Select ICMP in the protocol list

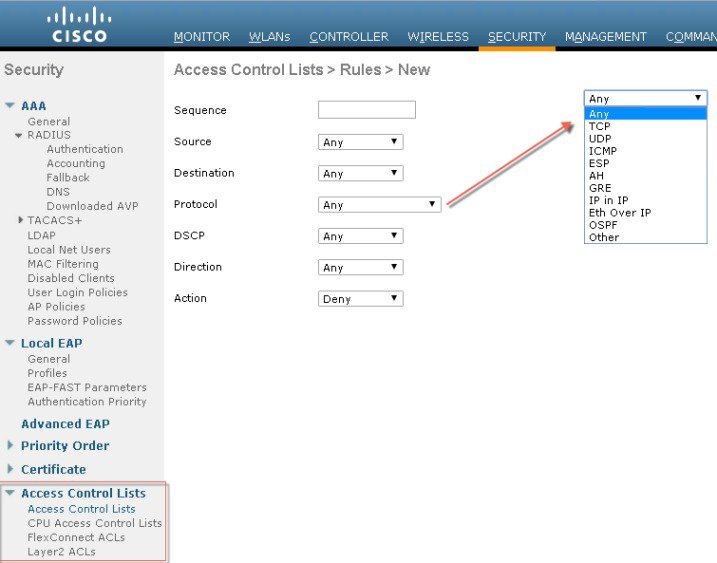pyautogui.click(x=645, y=151)
